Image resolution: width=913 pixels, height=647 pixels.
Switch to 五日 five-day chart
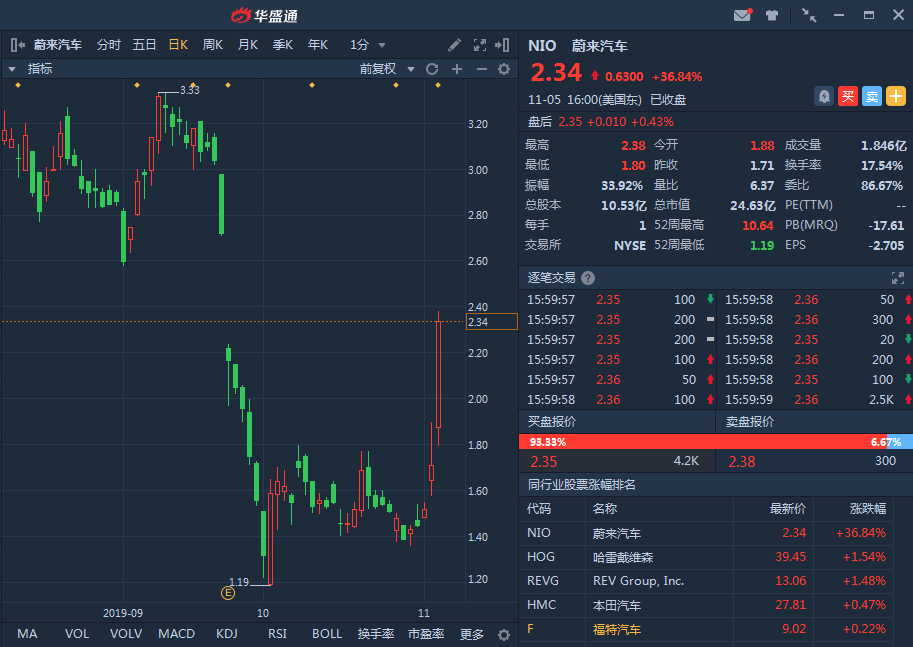(x=144, y=45)
